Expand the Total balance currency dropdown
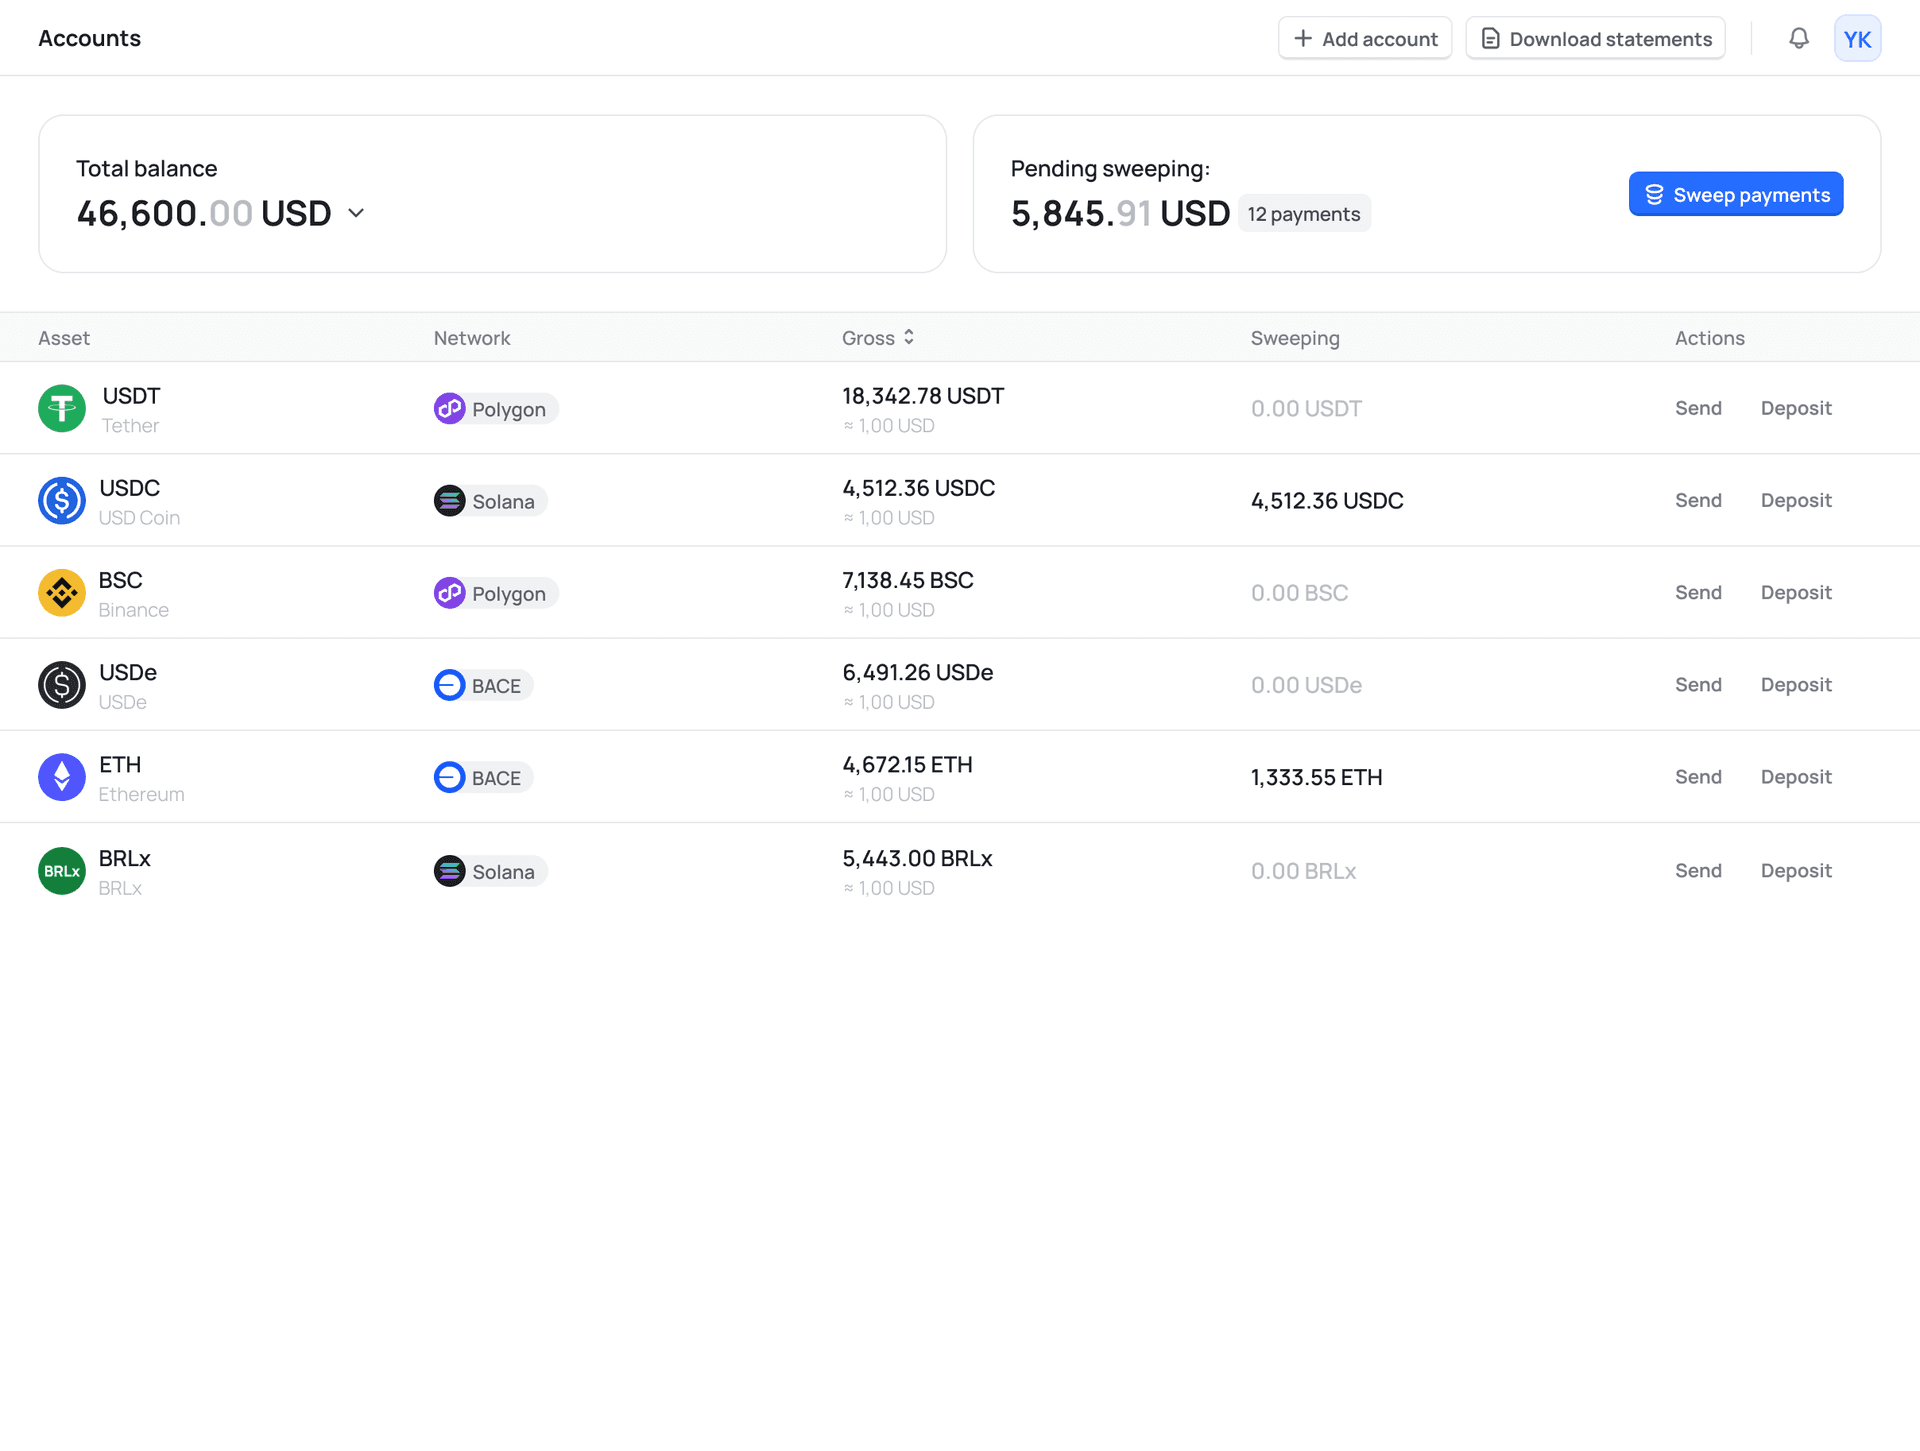Viewport: 1920px width, 1451px height. (x=357, y=213)
